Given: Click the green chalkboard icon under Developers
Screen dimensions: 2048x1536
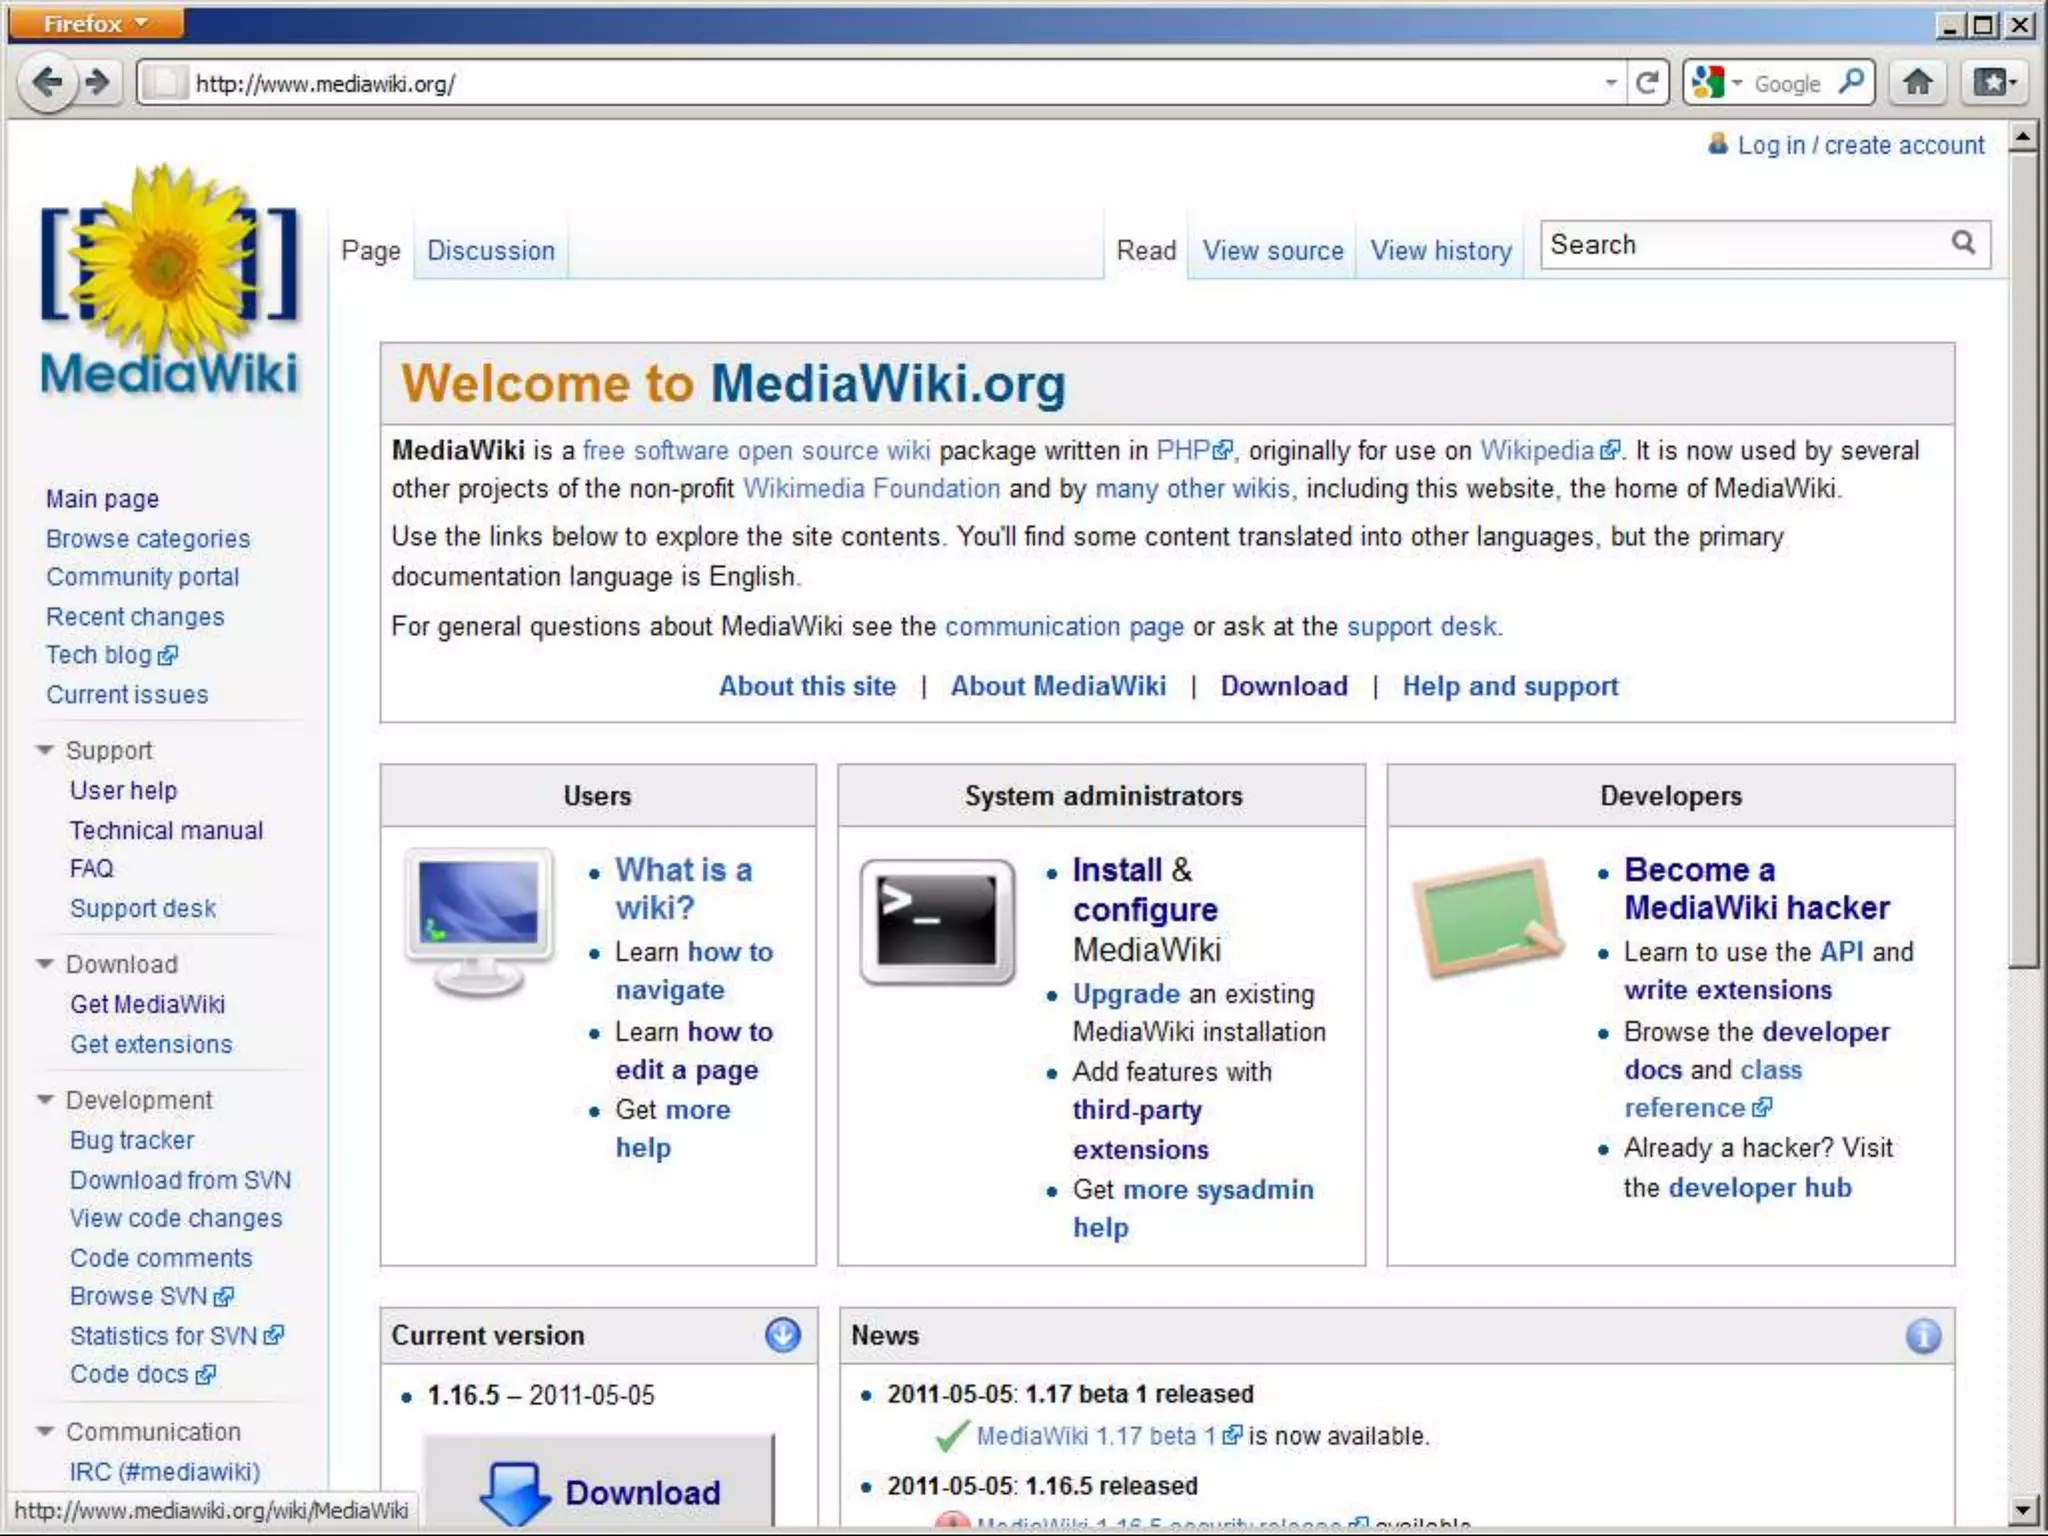Looking at the screenshot, I should [x=1489, y=917].
